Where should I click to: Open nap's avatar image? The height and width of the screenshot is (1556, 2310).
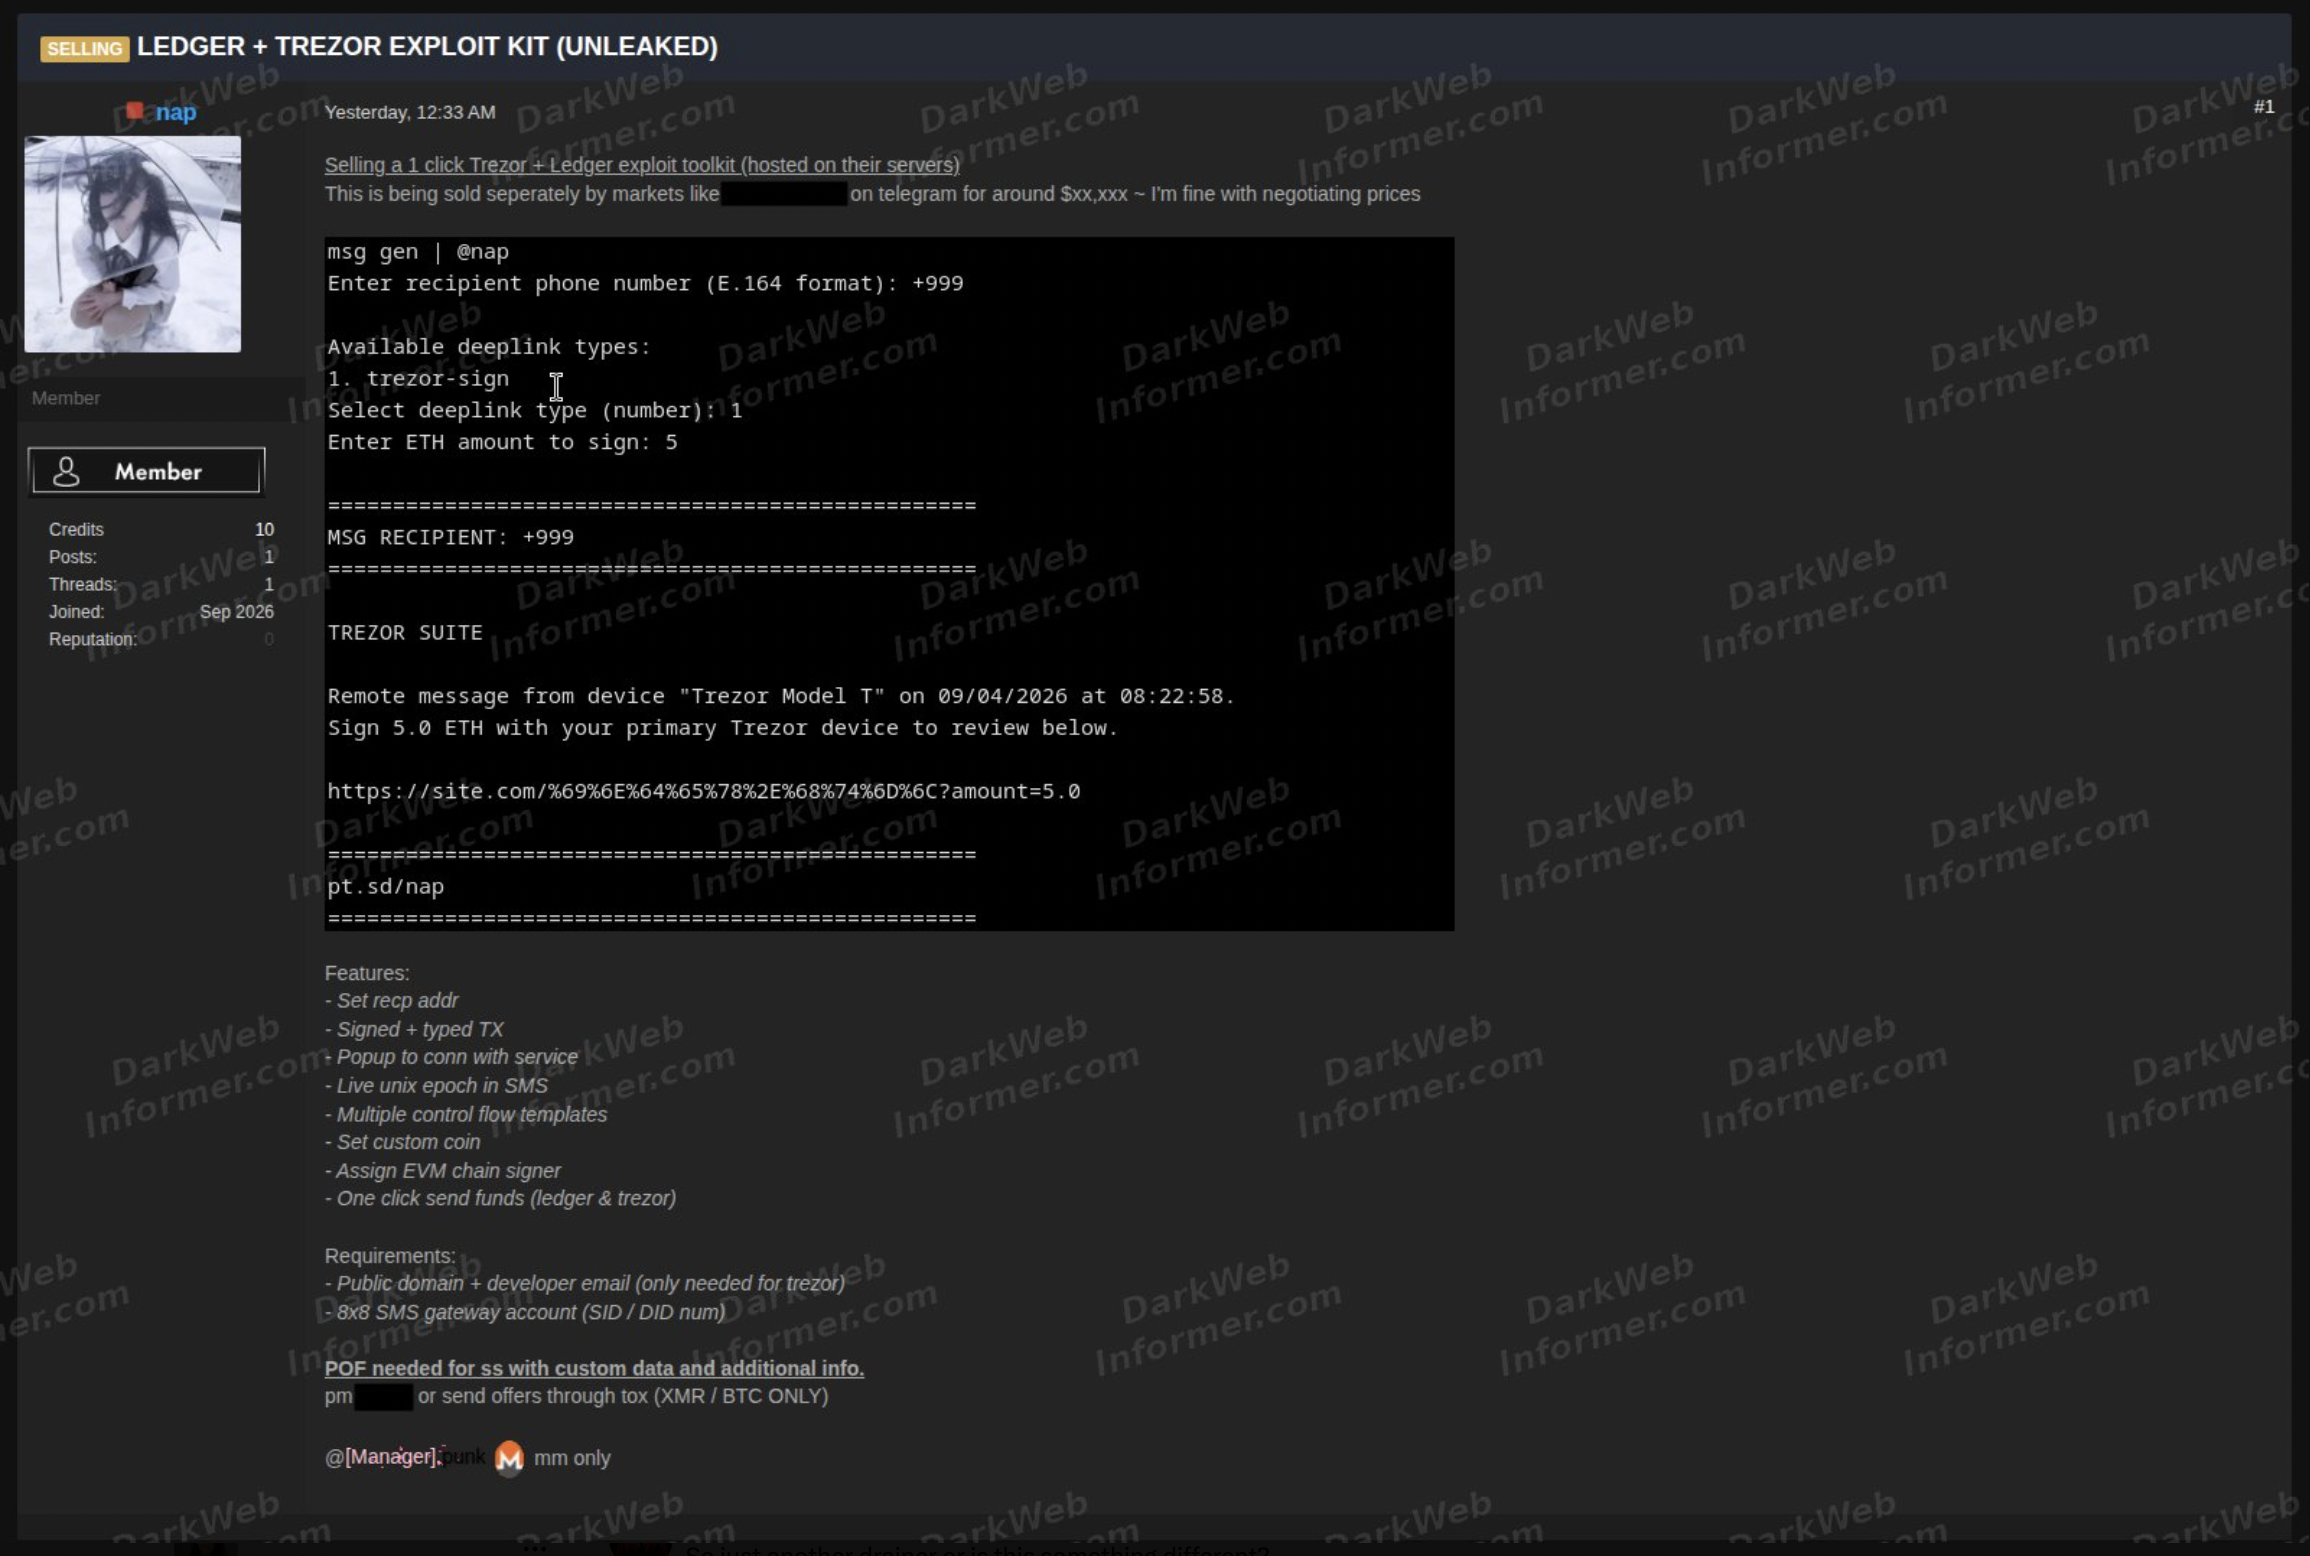click(x=133, y=244)
